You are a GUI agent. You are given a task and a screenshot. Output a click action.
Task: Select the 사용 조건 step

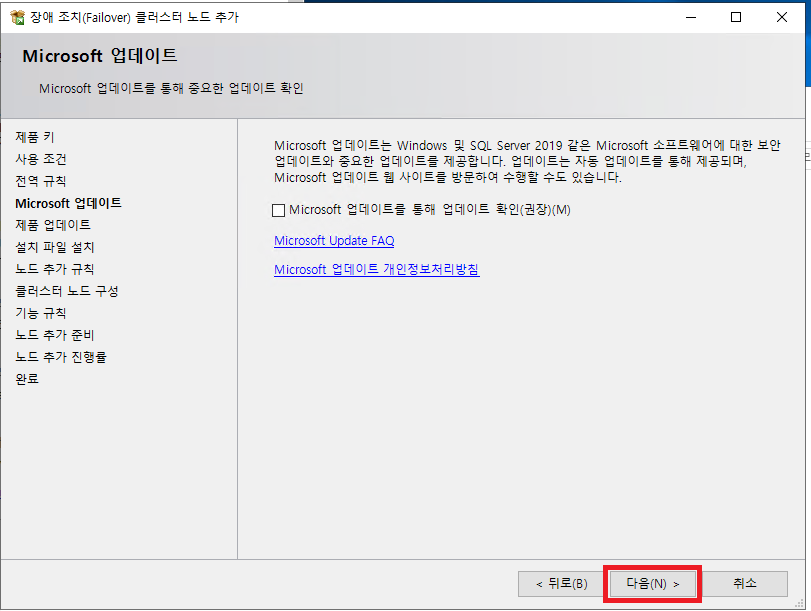pyautogui.click(x=41, y=159)
